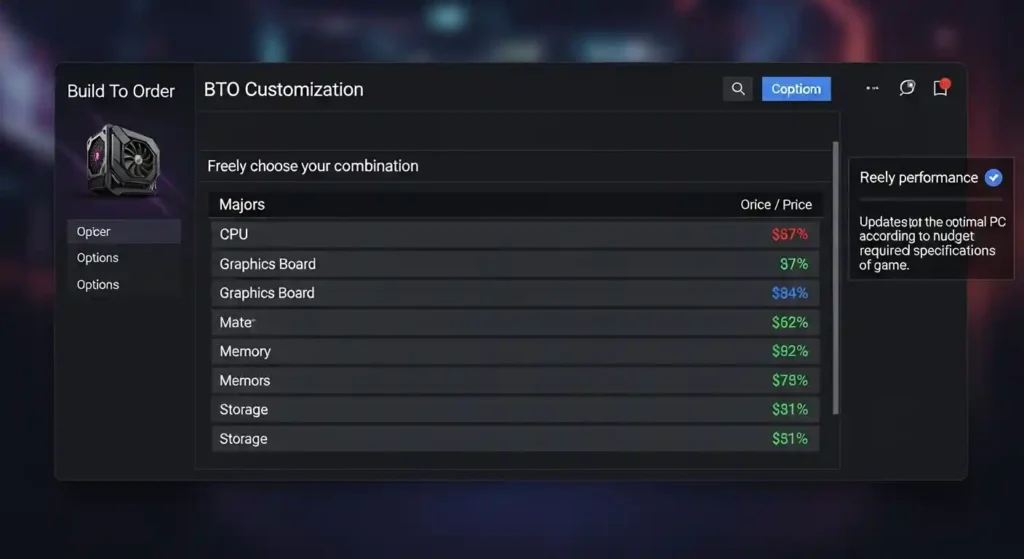Viewport: 1024px width, 559px height.
Task: Select the second Options sidebar item
Action: (x=98, y=285)
